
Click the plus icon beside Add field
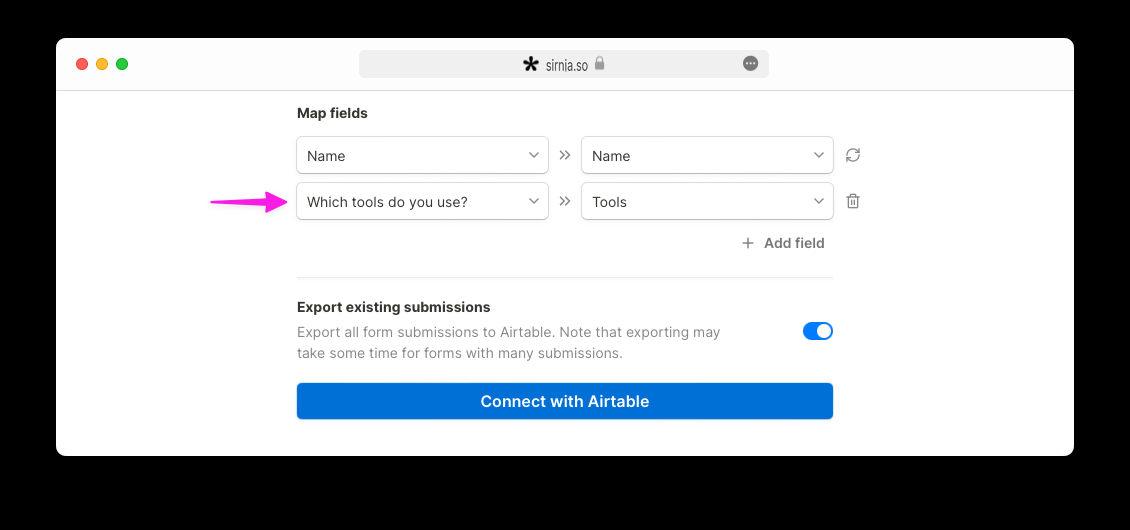coord(748,243)
